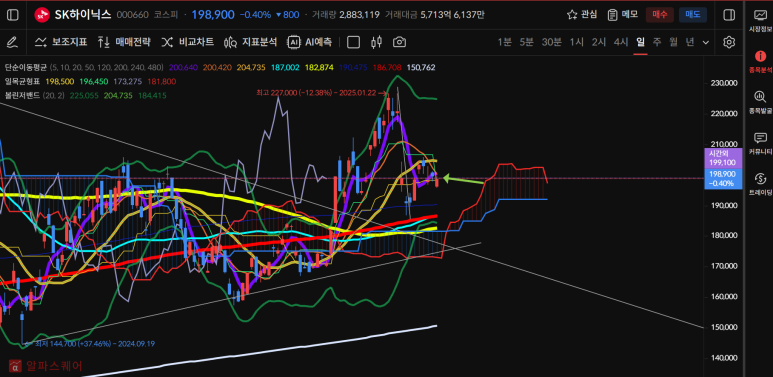Toggle the right sidebar panel icon
The width and height of the screenshot is (773, 377).
[729, 15]
